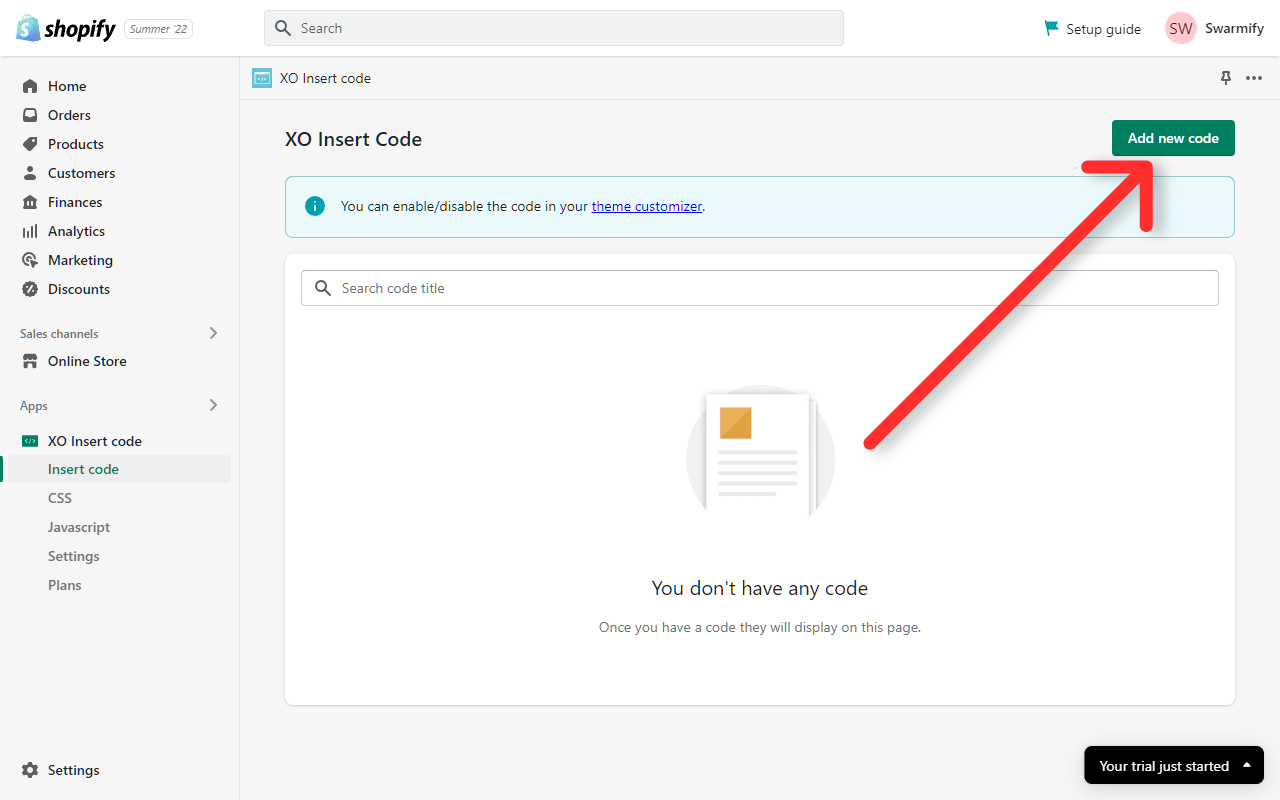Click the Discounts percent badge icon
The width and height of the screenshot is (1280, 800).
click(30, 289)
